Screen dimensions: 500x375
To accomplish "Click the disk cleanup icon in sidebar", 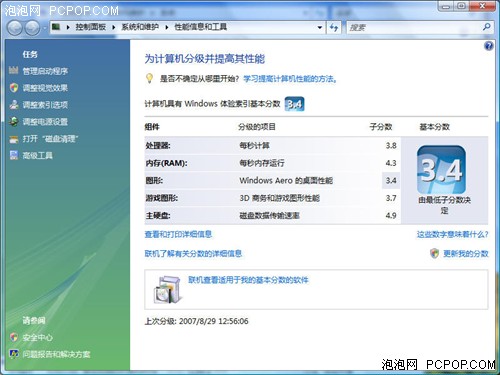I will 14,139.
